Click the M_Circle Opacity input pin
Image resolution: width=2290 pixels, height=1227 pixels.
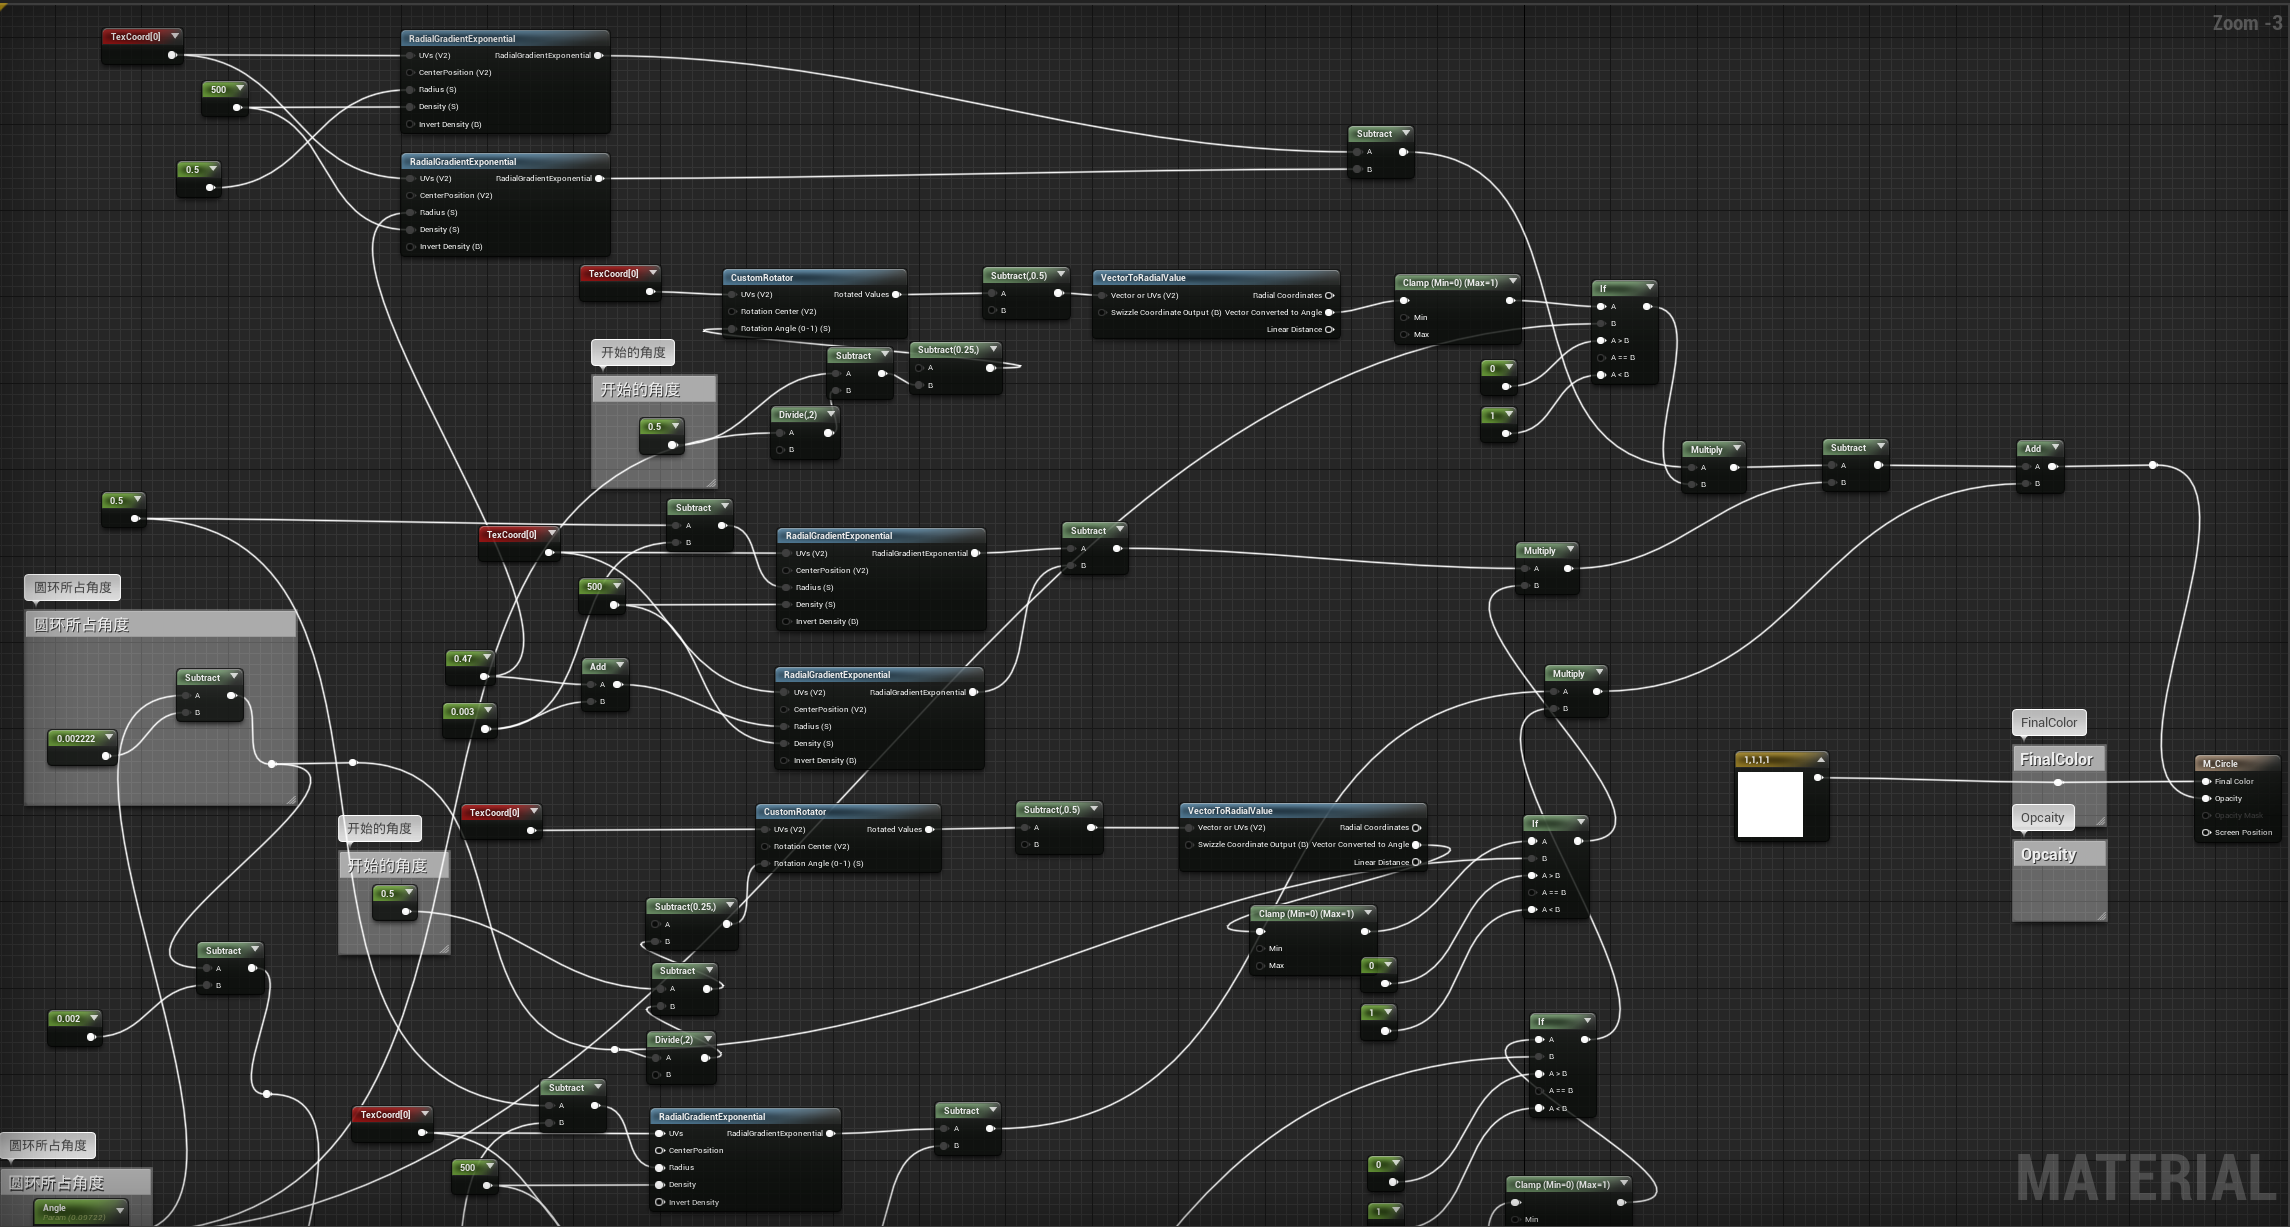tap(2206, 798)
